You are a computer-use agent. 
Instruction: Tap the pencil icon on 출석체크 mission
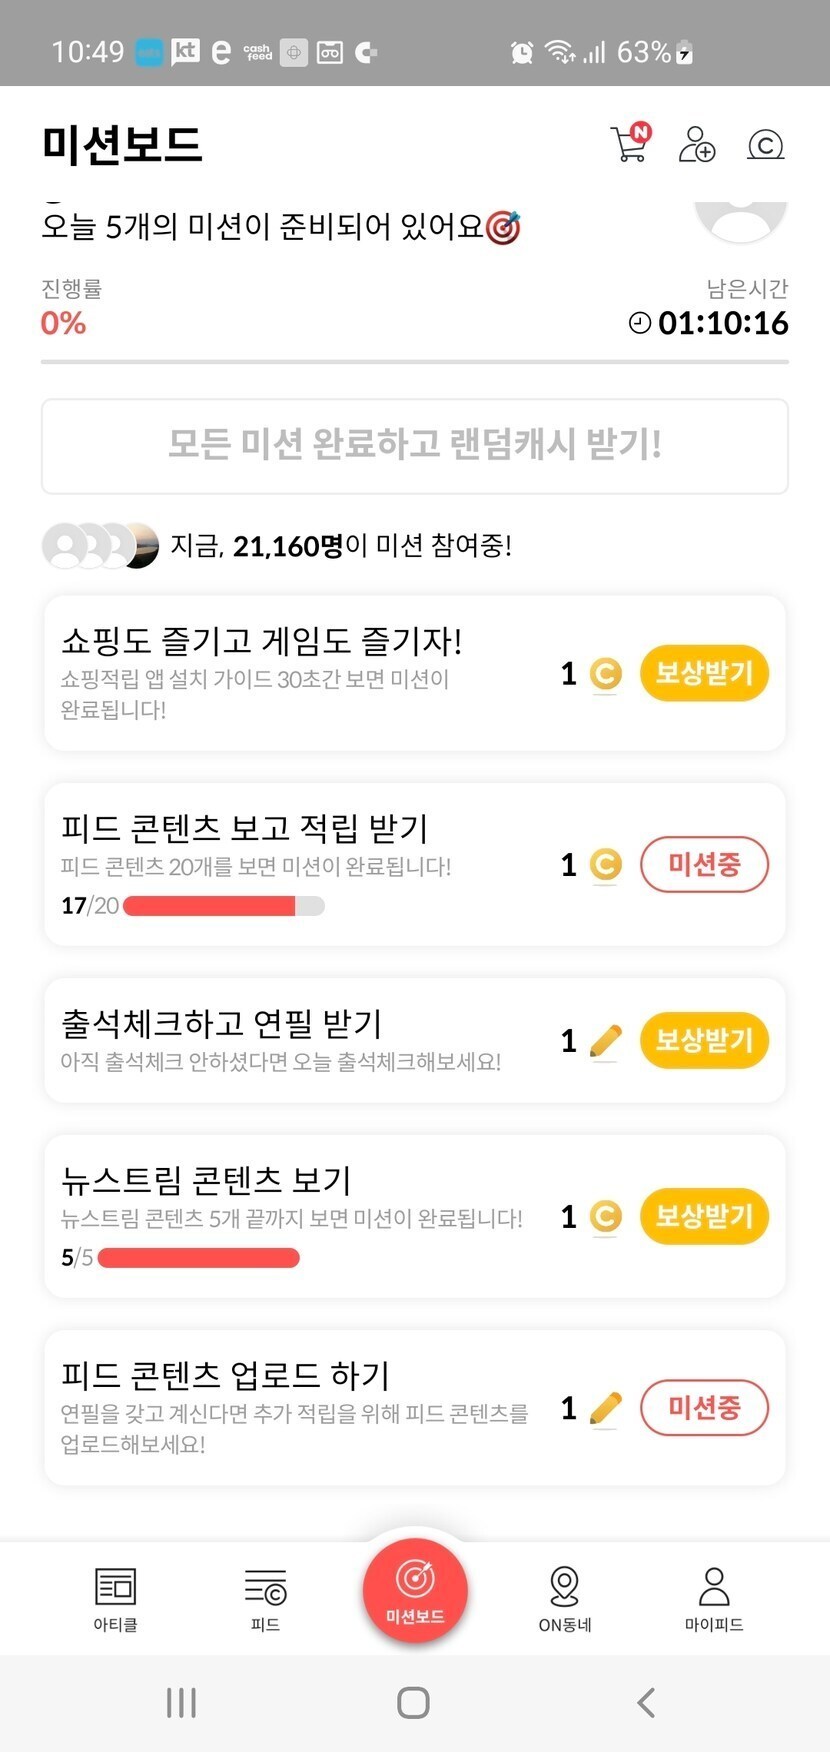coord(605,1041)
